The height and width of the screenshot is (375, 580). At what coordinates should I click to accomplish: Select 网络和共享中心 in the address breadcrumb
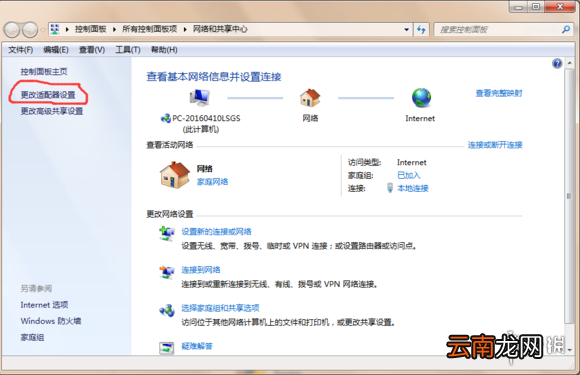tap(220, 29)
